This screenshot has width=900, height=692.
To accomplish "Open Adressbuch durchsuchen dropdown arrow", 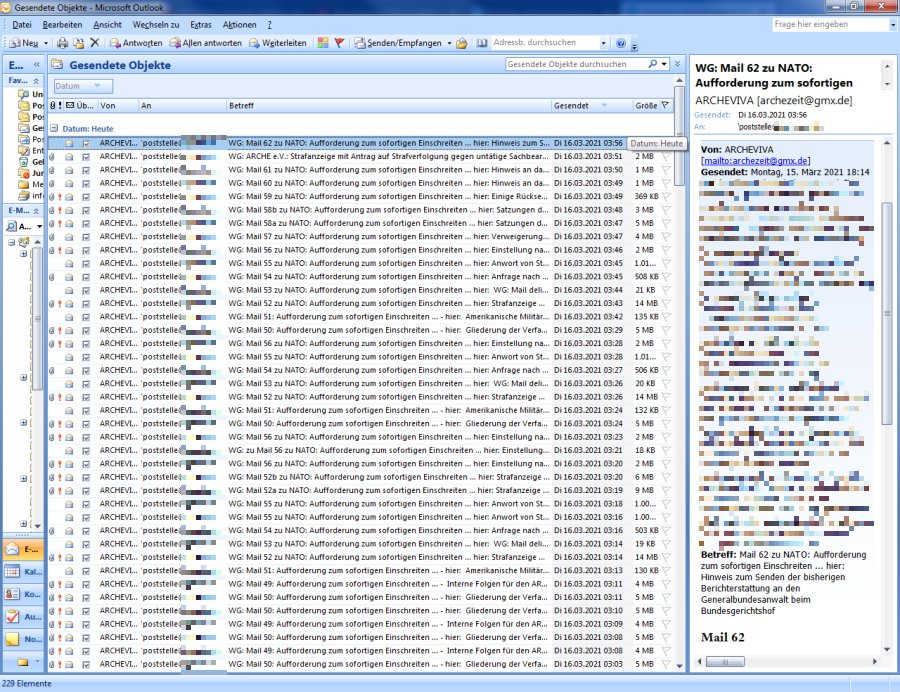I will pos(603,43).
